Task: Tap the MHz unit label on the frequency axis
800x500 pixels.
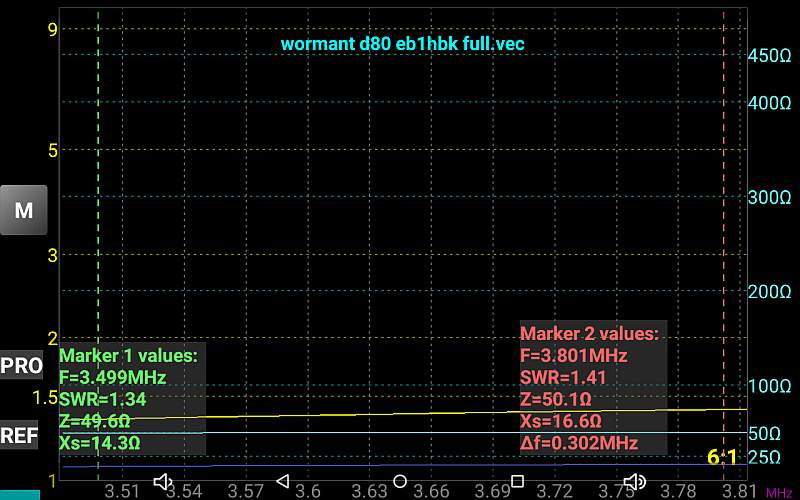Action: (x=779, y=492)
